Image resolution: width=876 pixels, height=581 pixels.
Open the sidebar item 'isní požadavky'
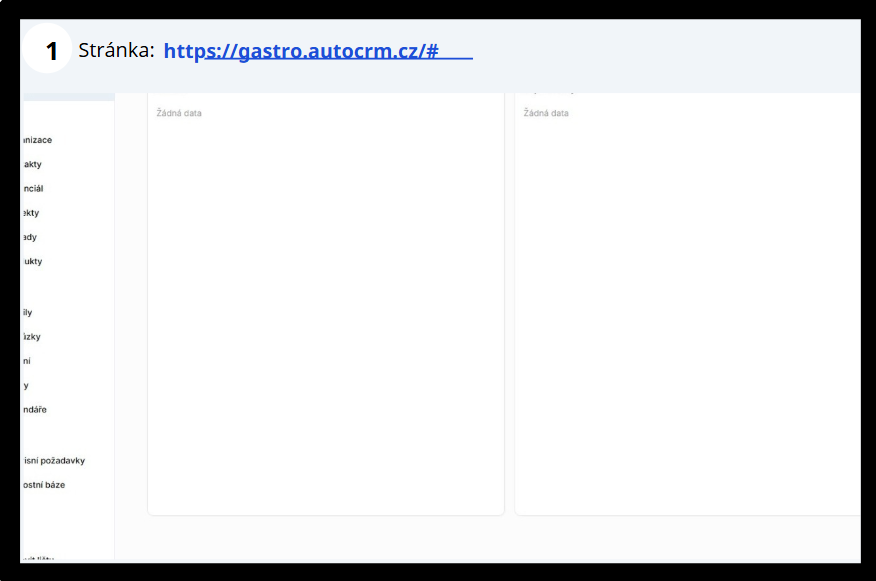54,461
